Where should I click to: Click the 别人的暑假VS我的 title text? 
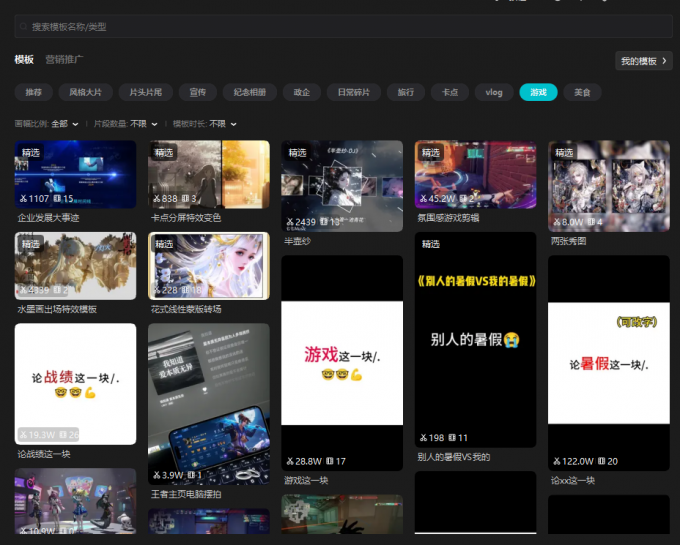tap(453, 457)
